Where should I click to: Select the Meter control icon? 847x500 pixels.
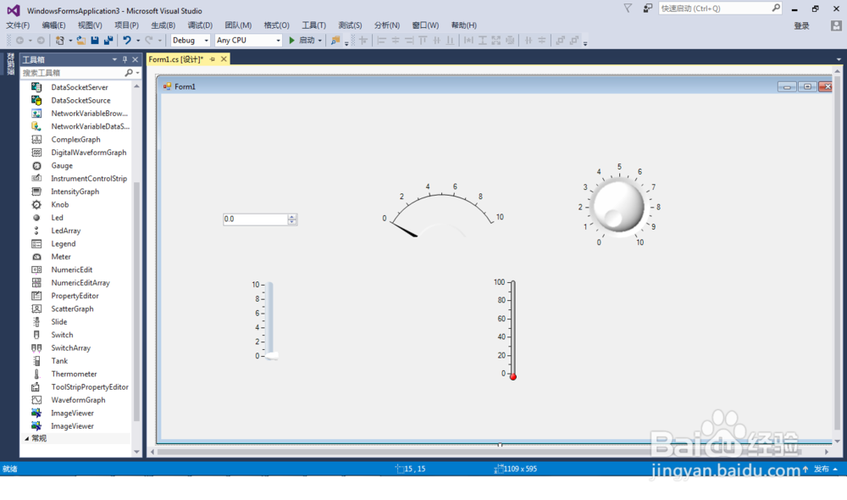[36, 256]
